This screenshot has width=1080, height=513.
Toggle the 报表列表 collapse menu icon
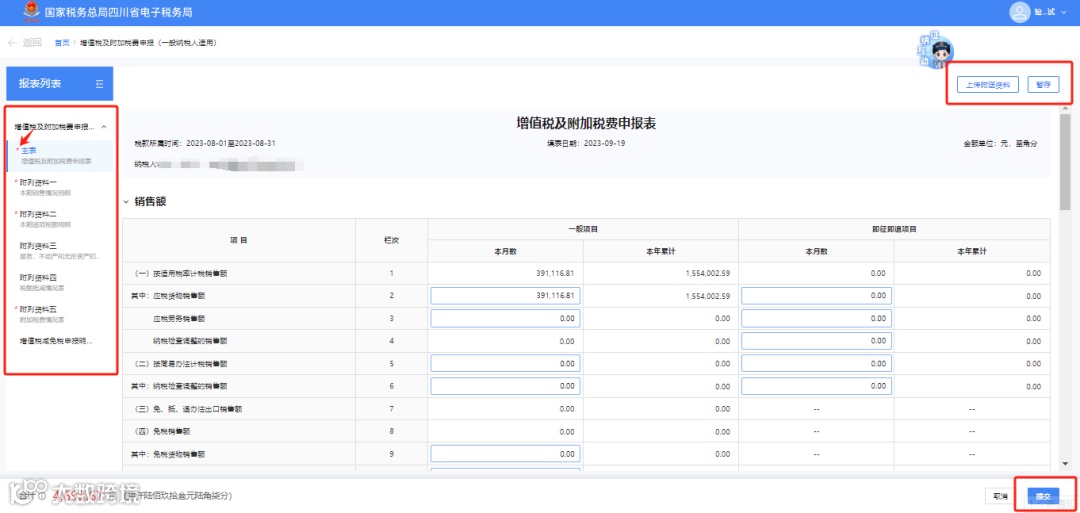click(x=99, y=84)
